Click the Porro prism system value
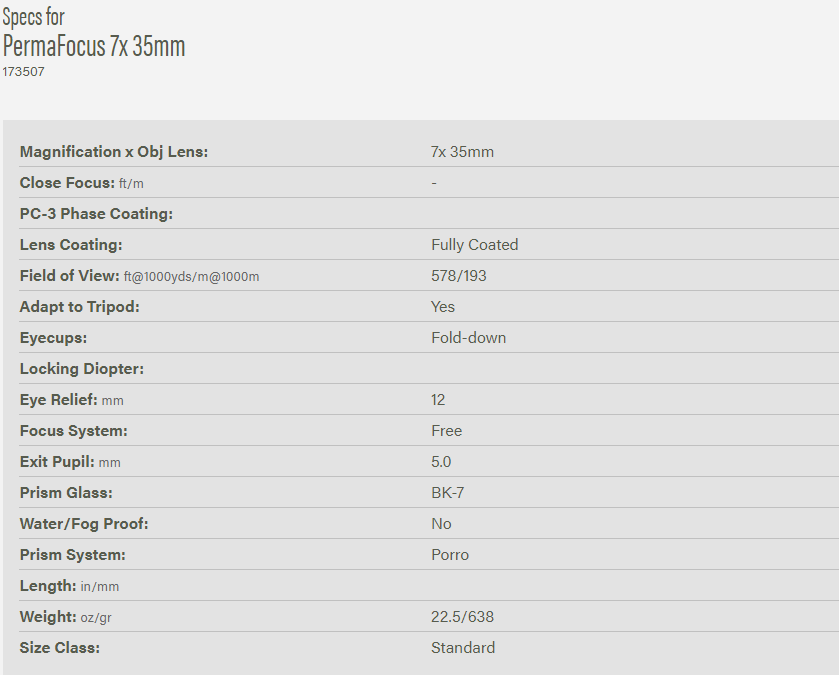Screen dimensions: 839x675 tap(450, 555)
